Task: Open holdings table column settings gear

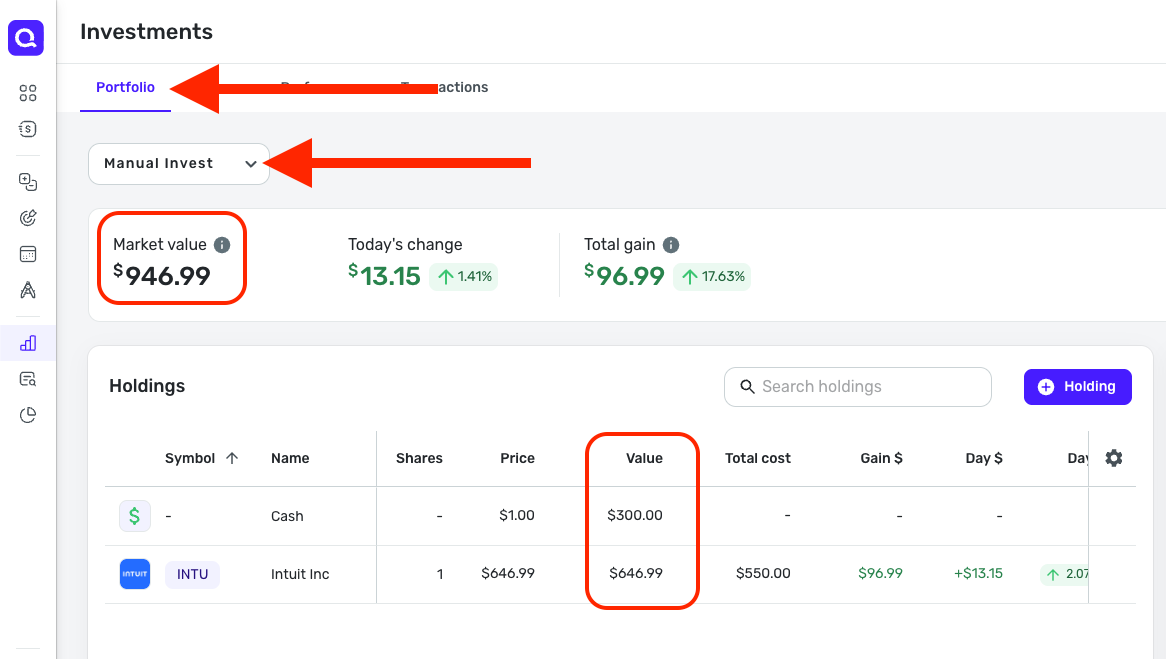Action: tap(1114, 458)
